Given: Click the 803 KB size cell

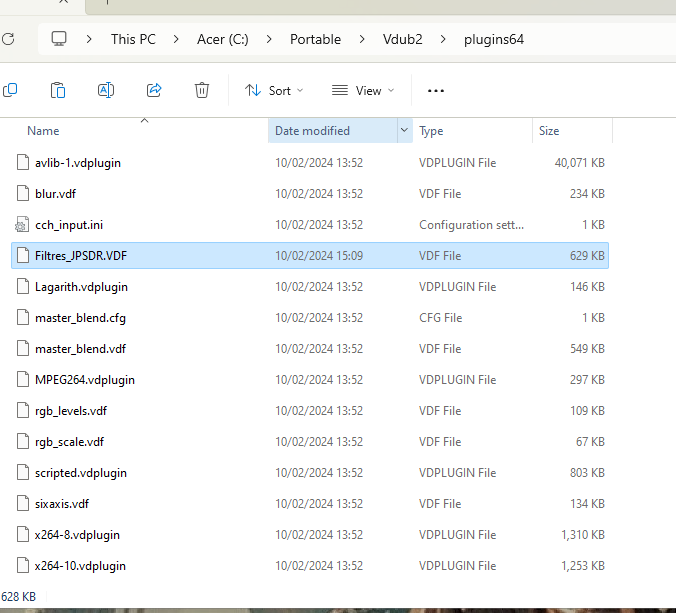Looking at the screenshot, I should 587,473.
